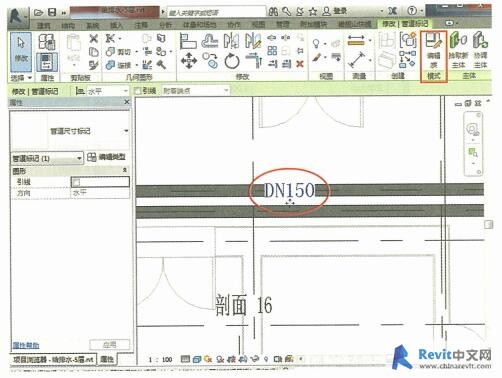Select the Align tool
The height and width of the screenshot is (378, 502).
tap(188, 41)
